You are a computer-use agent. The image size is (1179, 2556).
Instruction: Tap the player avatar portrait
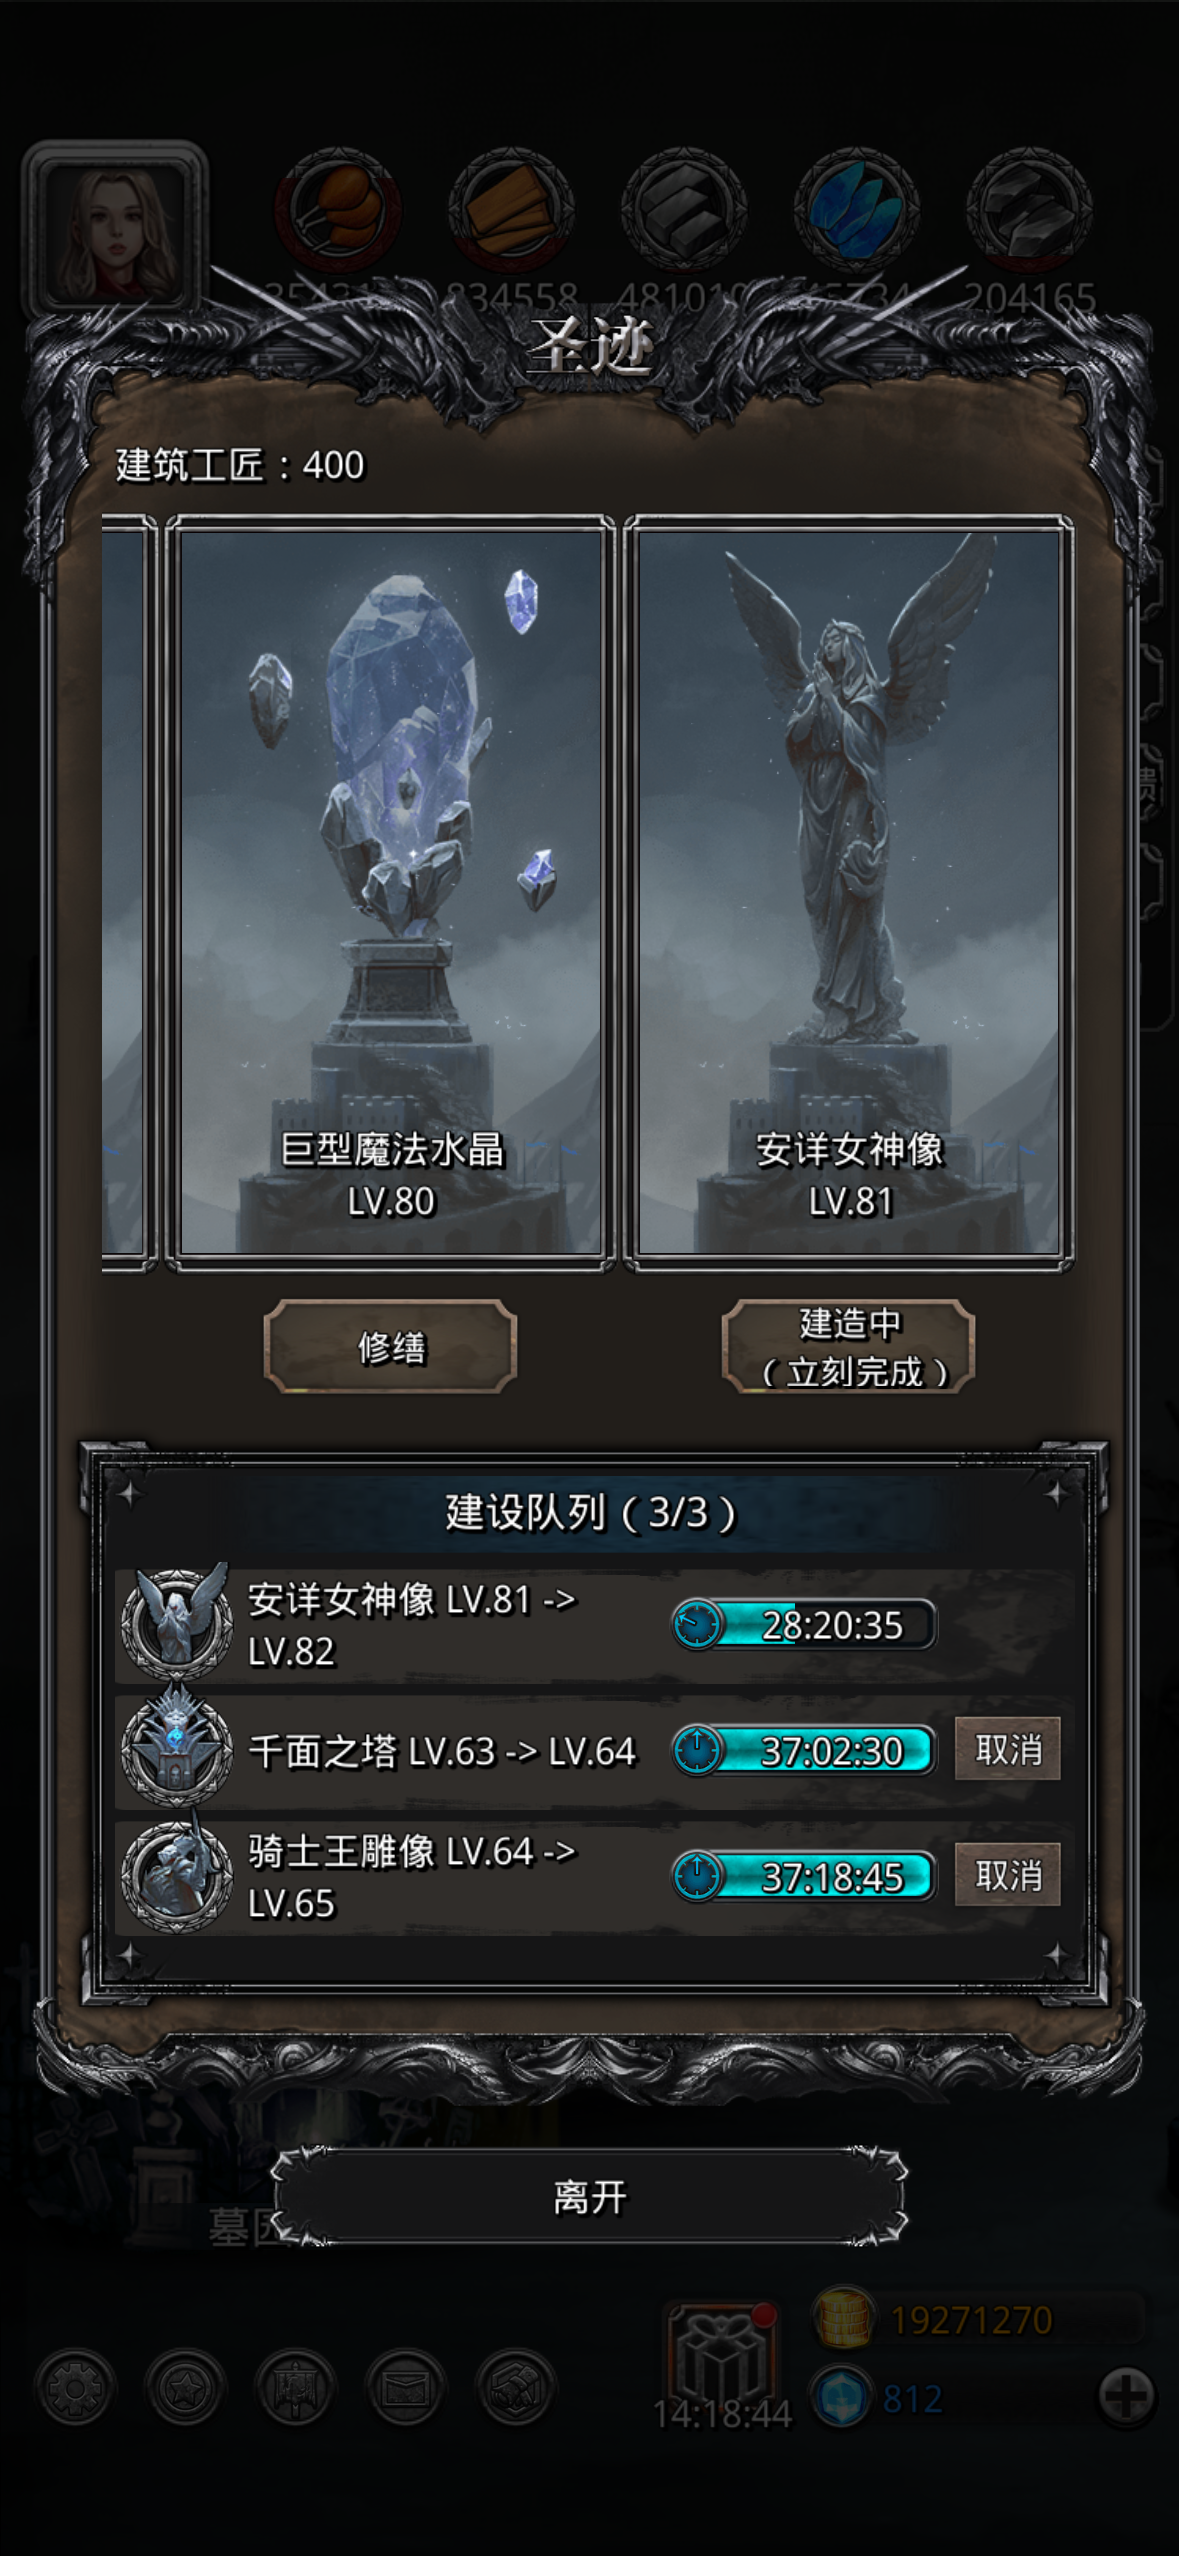click(115, 232)
